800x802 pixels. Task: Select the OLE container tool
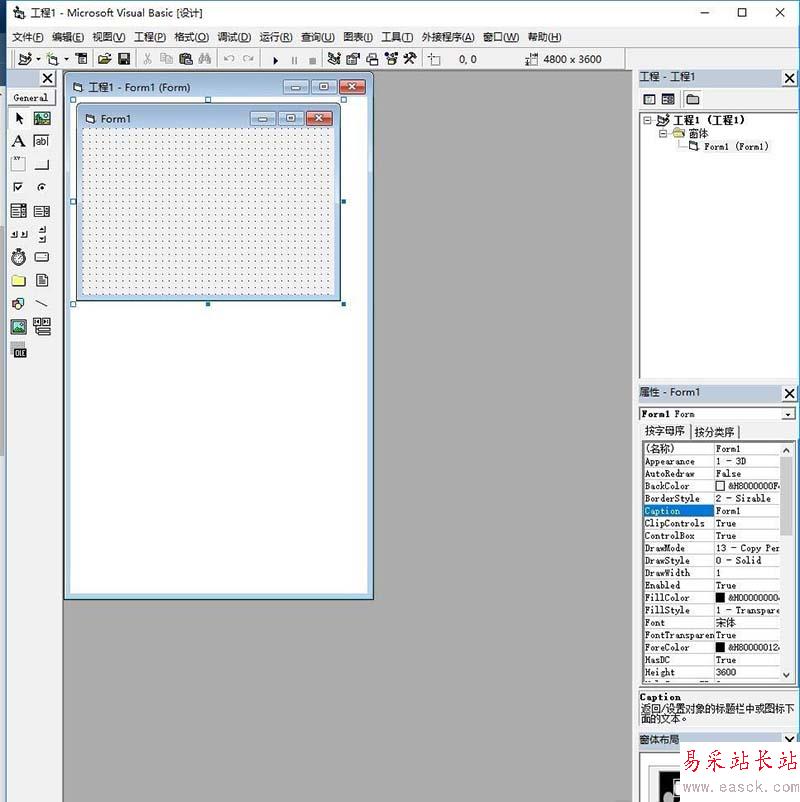point(19,350)
